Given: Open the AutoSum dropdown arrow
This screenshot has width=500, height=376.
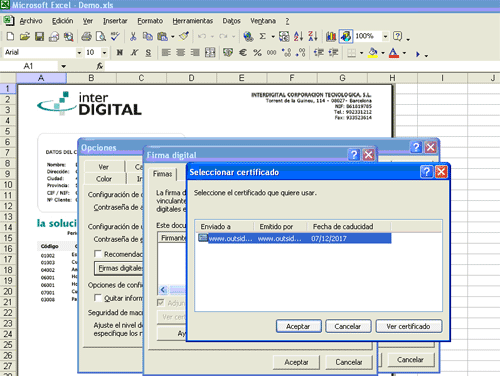Looking at the screenshot, I should pos(273,36).
